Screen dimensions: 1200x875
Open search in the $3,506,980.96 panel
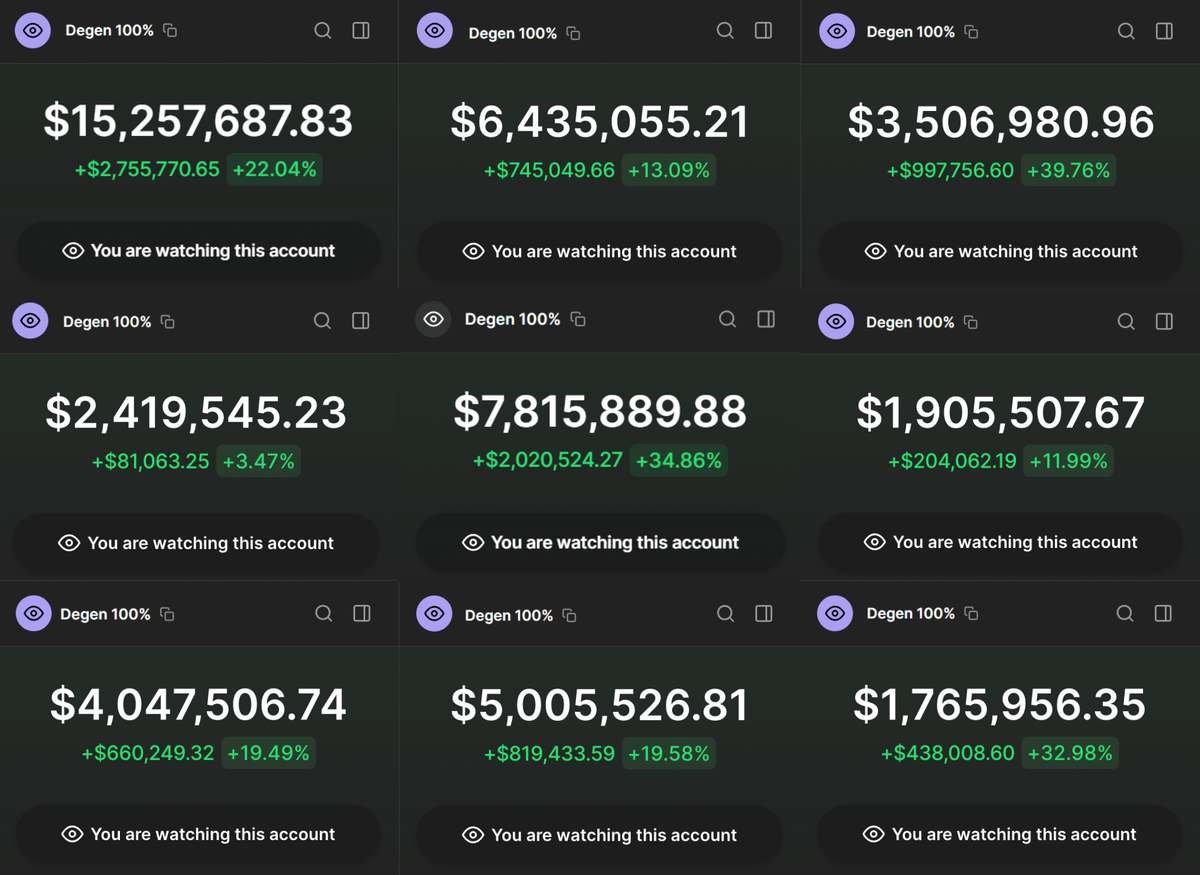tap(1126, 31)
